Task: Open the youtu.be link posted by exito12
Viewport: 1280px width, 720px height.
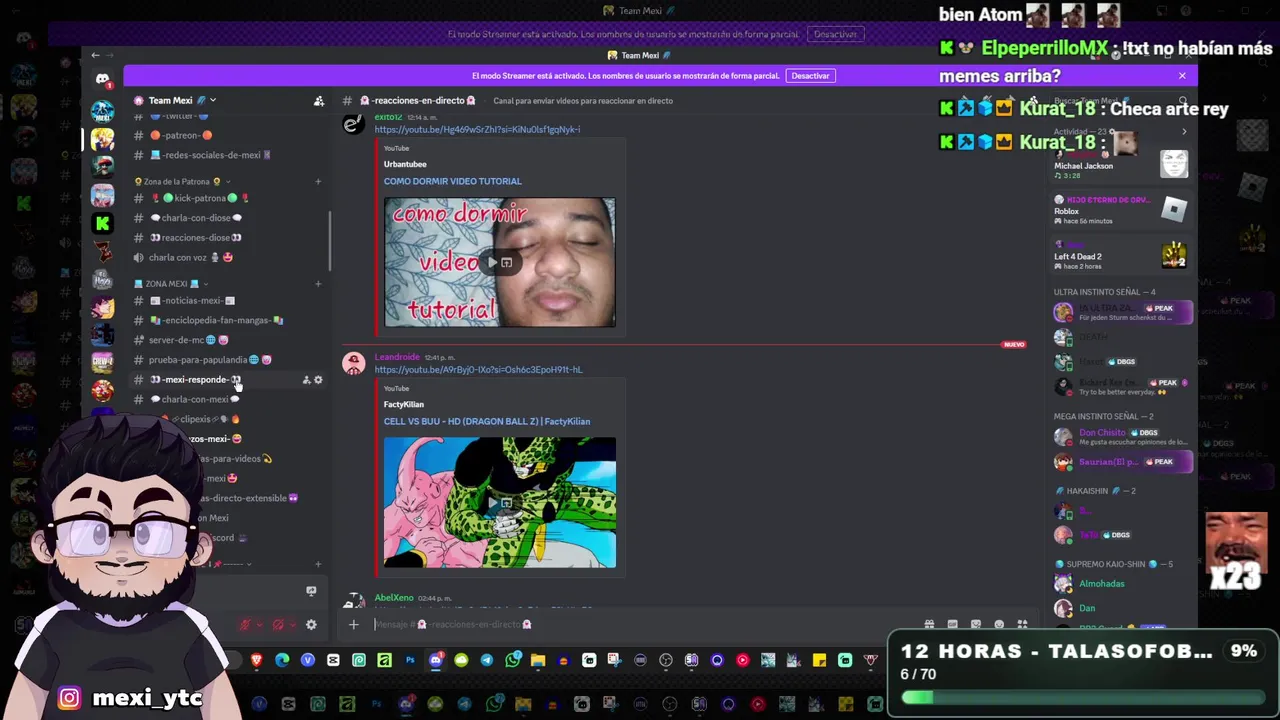Action: point(477,130)
